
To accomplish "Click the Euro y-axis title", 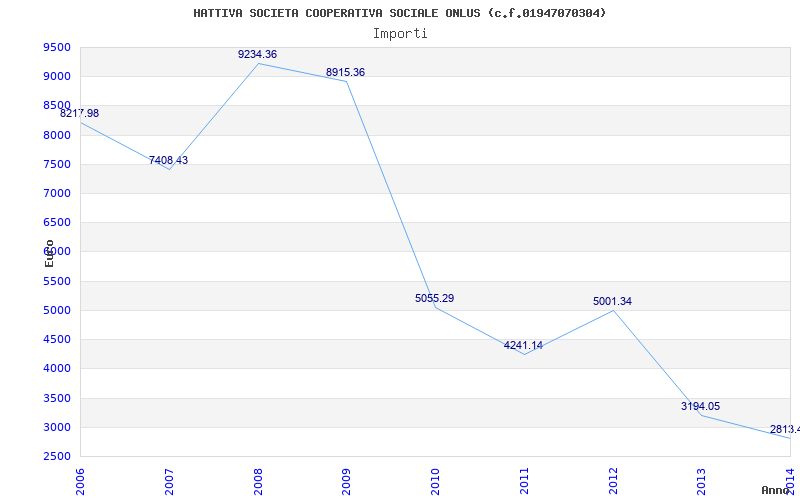I will (x=49, y=253).
